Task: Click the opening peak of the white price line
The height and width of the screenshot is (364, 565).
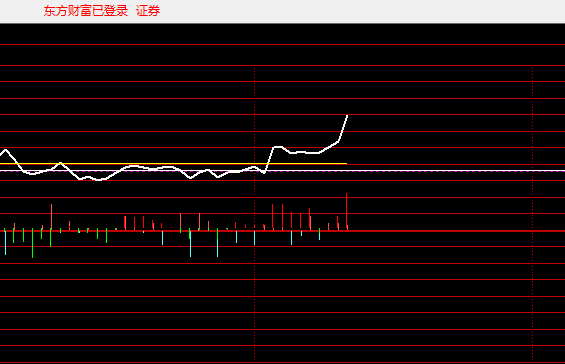Action: point(5,150)
